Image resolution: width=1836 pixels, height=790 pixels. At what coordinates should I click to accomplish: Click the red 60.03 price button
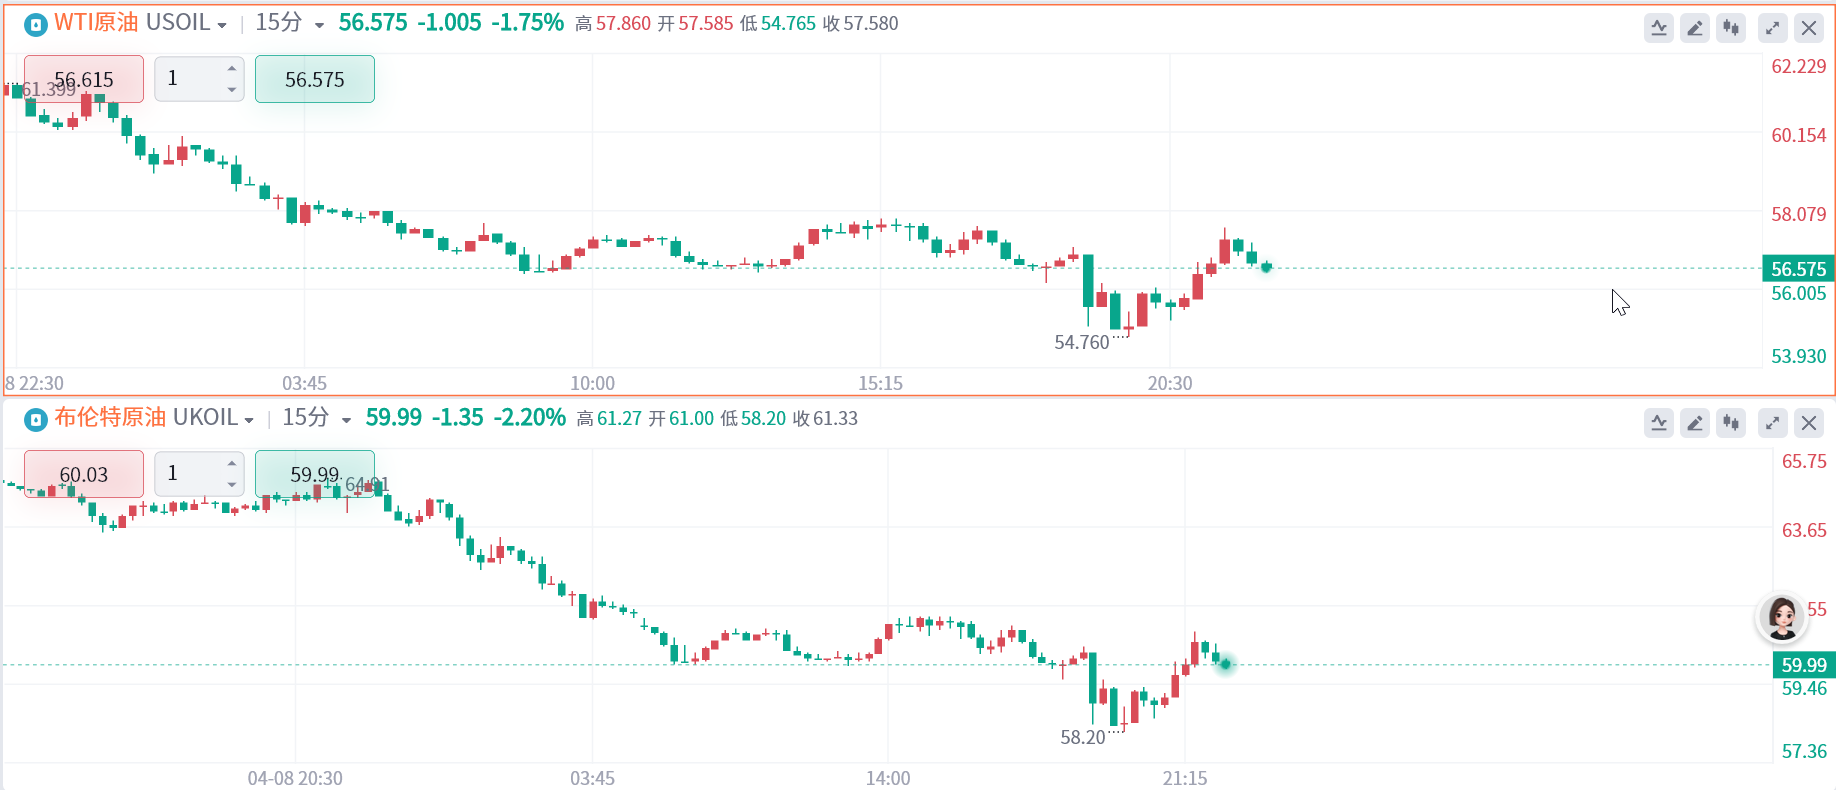tap(84, 474)
